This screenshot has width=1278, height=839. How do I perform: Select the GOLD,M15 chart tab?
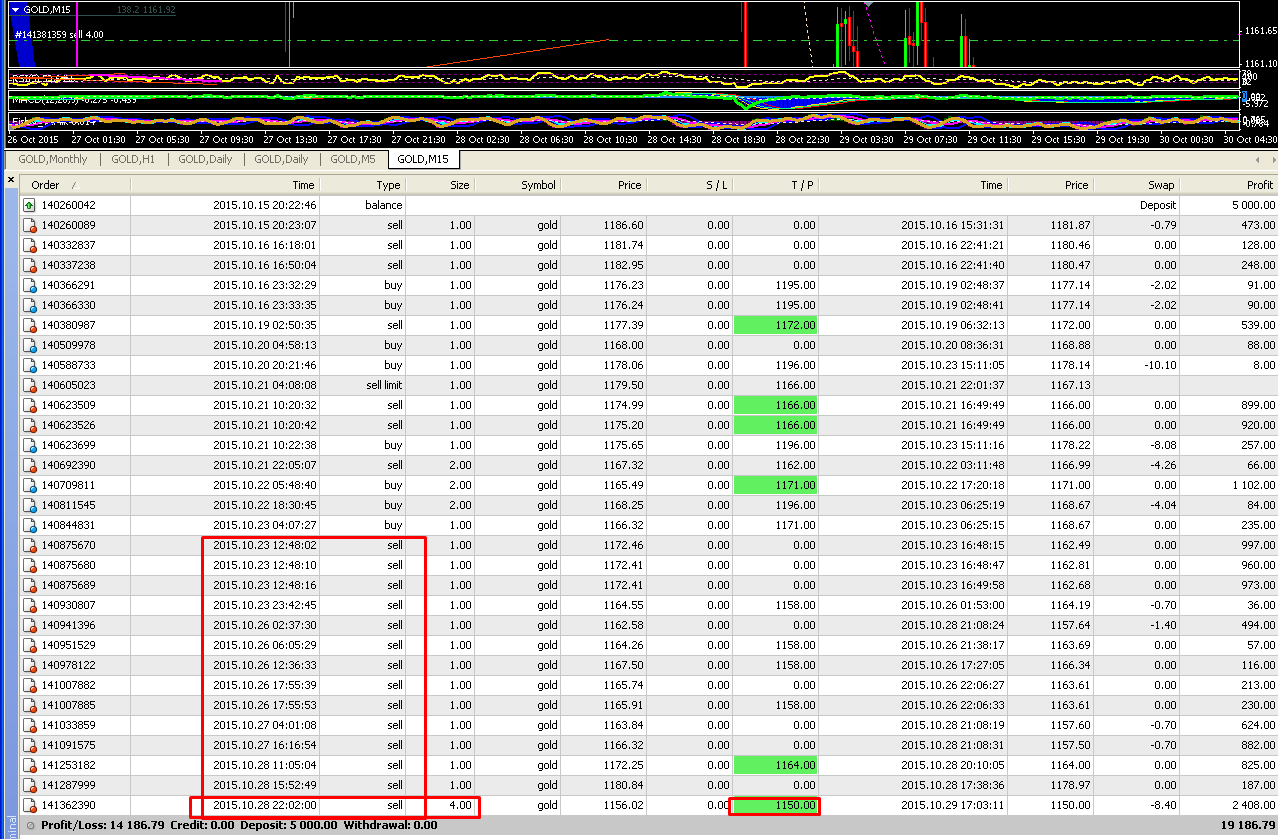click(423, 159)
